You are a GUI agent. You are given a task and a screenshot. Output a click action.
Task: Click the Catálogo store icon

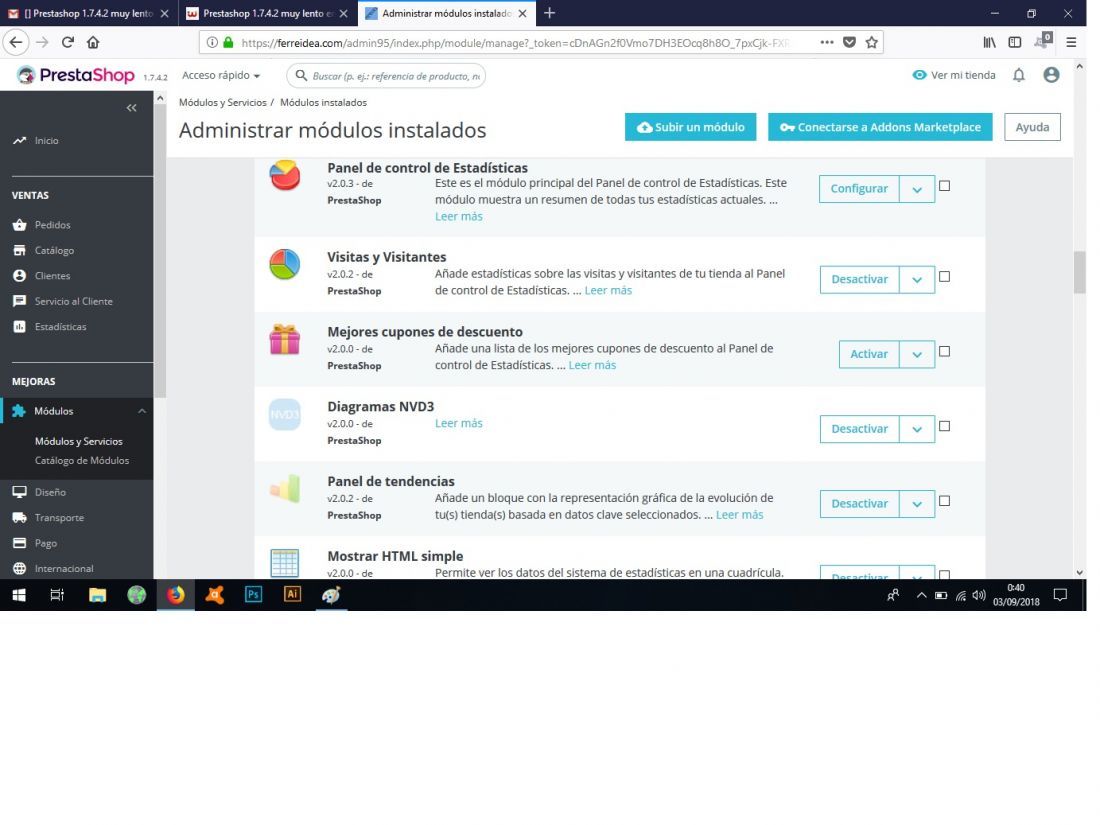[20, 250]
